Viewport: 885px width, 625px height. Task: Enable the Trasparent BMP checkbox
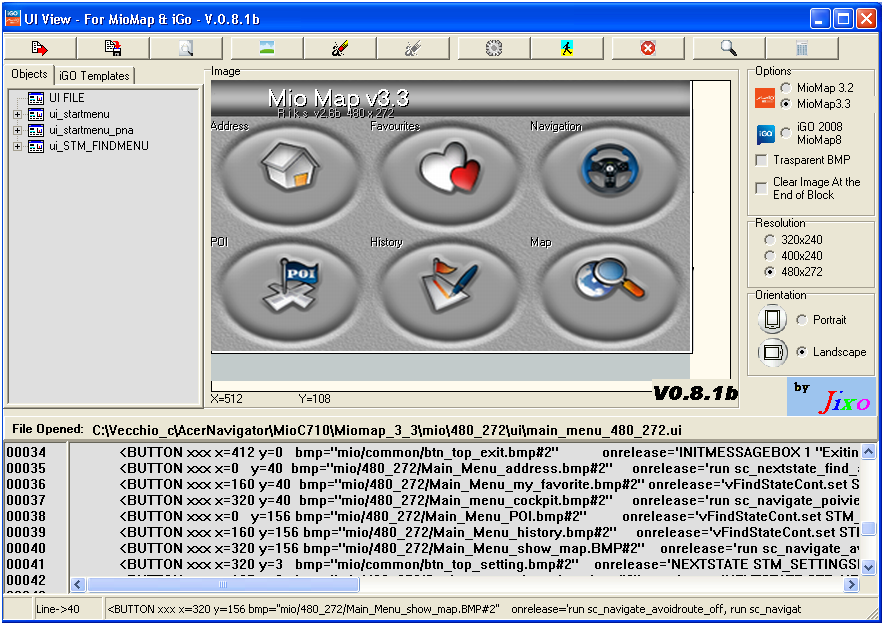click(761, 160)
